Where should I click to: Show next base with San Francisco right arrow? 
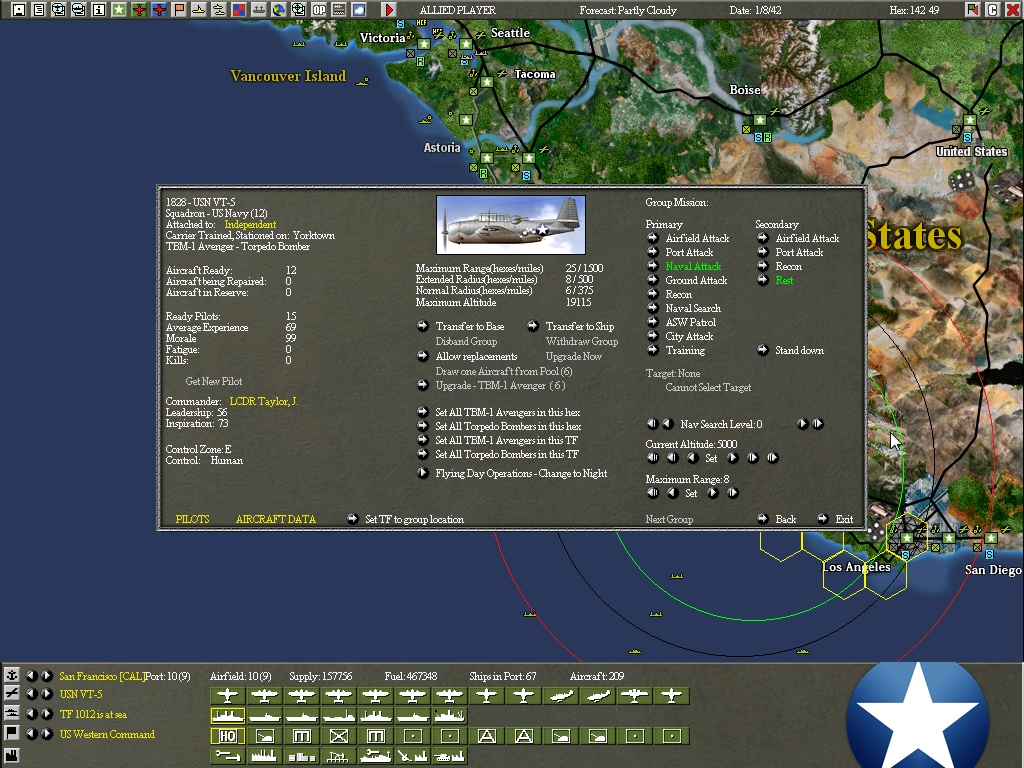point(46,675)
